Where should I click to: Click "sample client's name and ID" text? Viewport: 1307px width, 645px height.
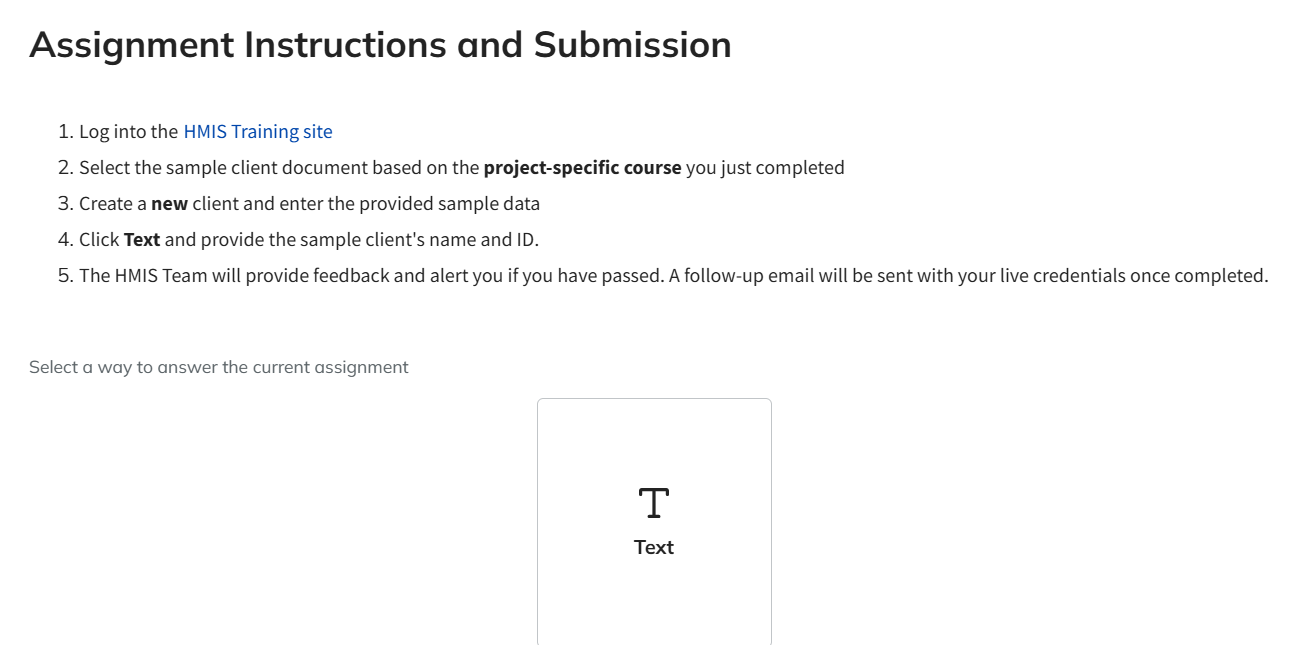(x=419, y=240)
